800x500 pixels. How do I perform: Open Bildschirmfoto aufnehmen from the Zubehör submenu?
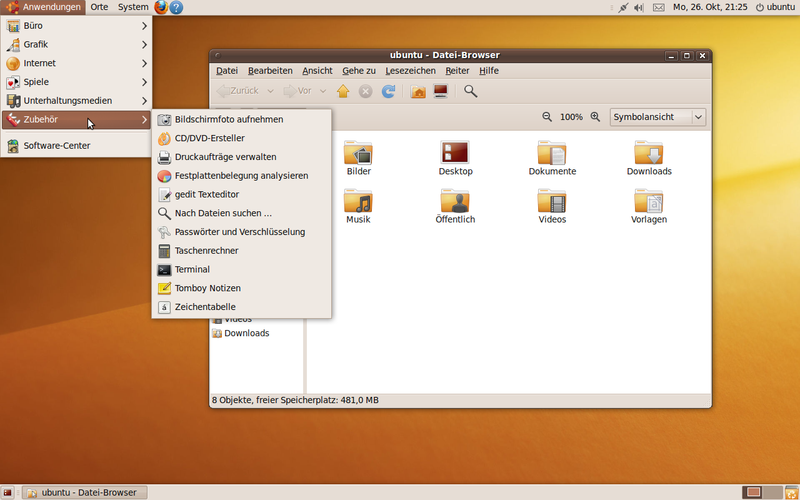[241, 119]
